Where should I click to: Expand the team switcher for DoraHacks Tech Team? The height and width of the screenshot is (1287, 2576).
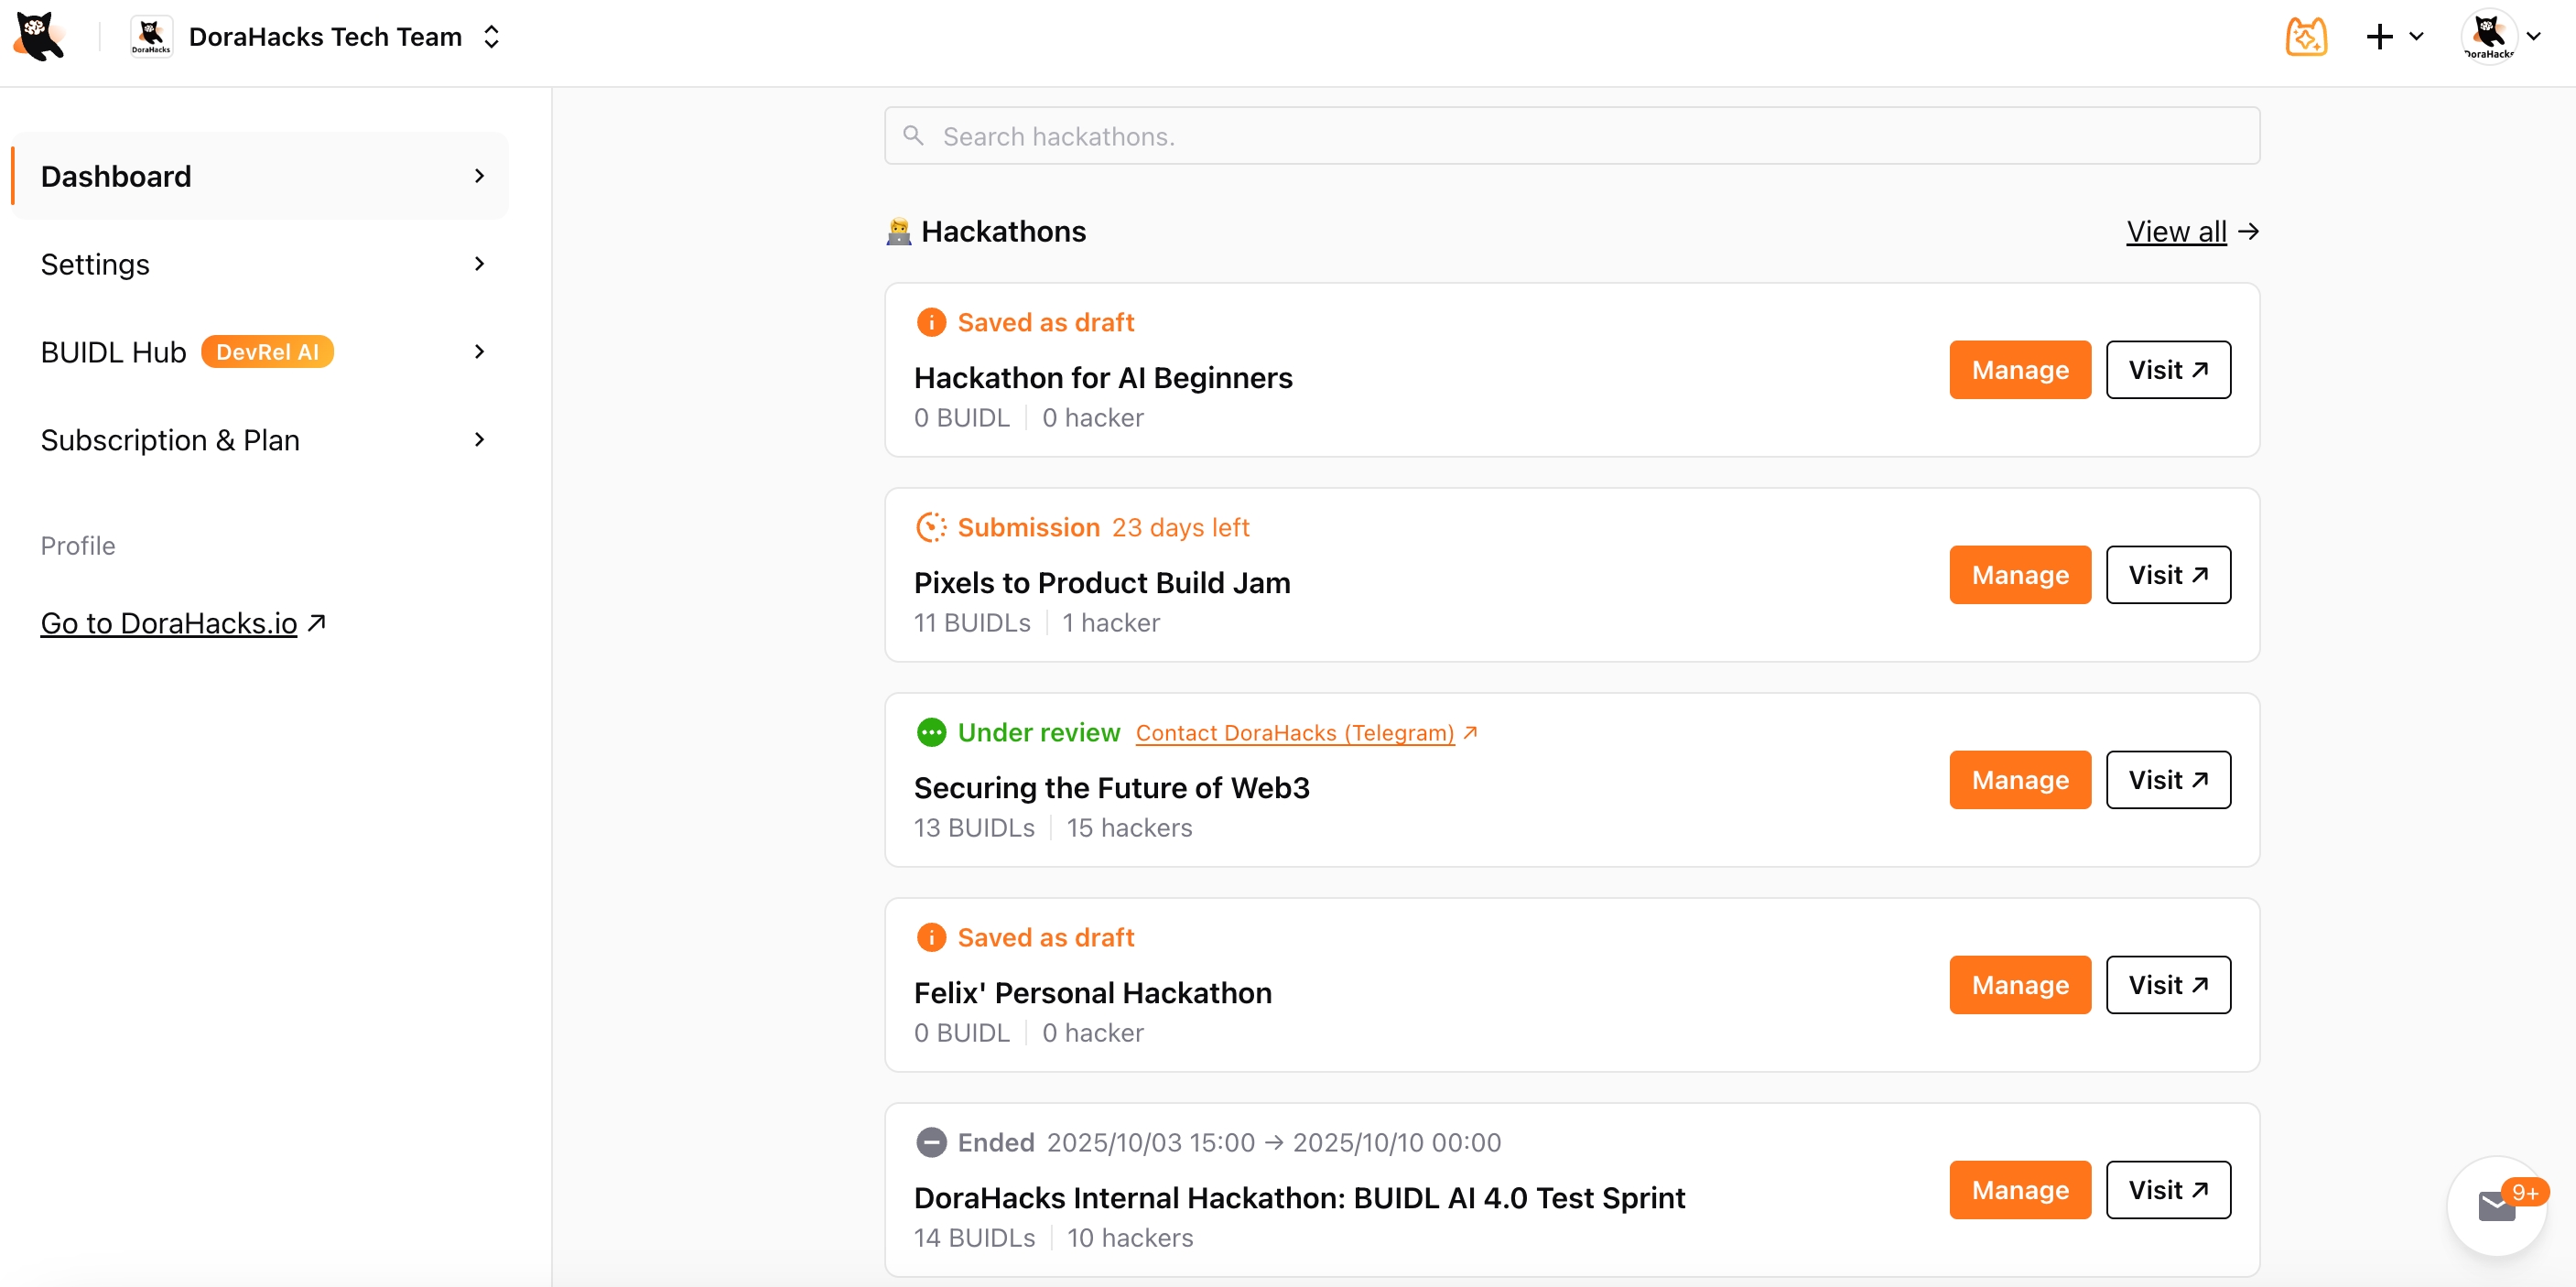(x=491, y=36)
